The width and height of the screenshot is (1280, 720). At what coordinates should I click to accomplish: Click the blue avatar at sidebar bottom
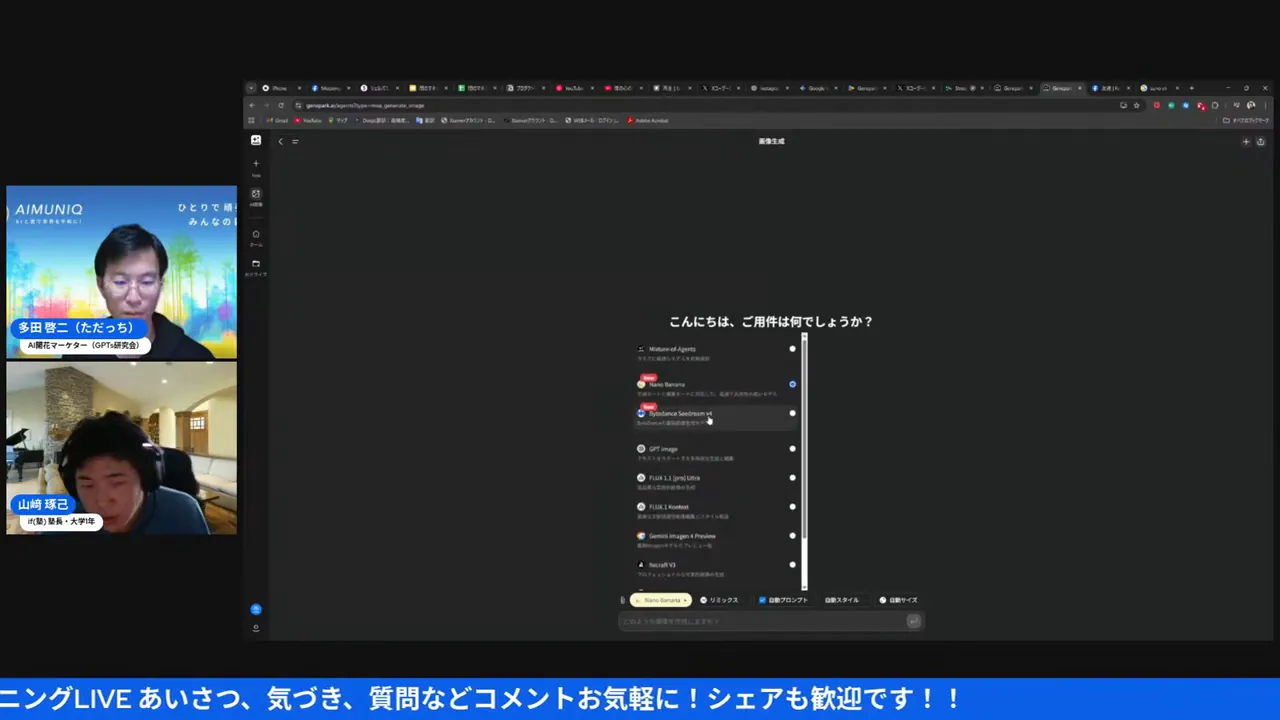pos(256,609)
